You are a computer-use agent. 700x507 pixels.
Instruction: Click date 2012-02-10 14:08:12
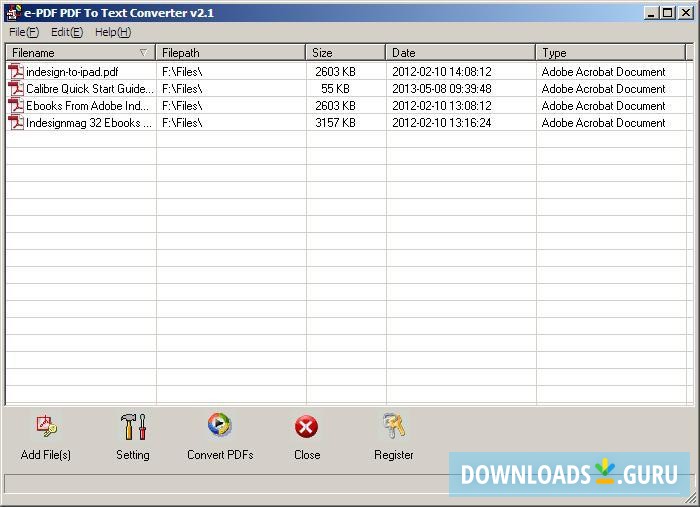point(442,72)
